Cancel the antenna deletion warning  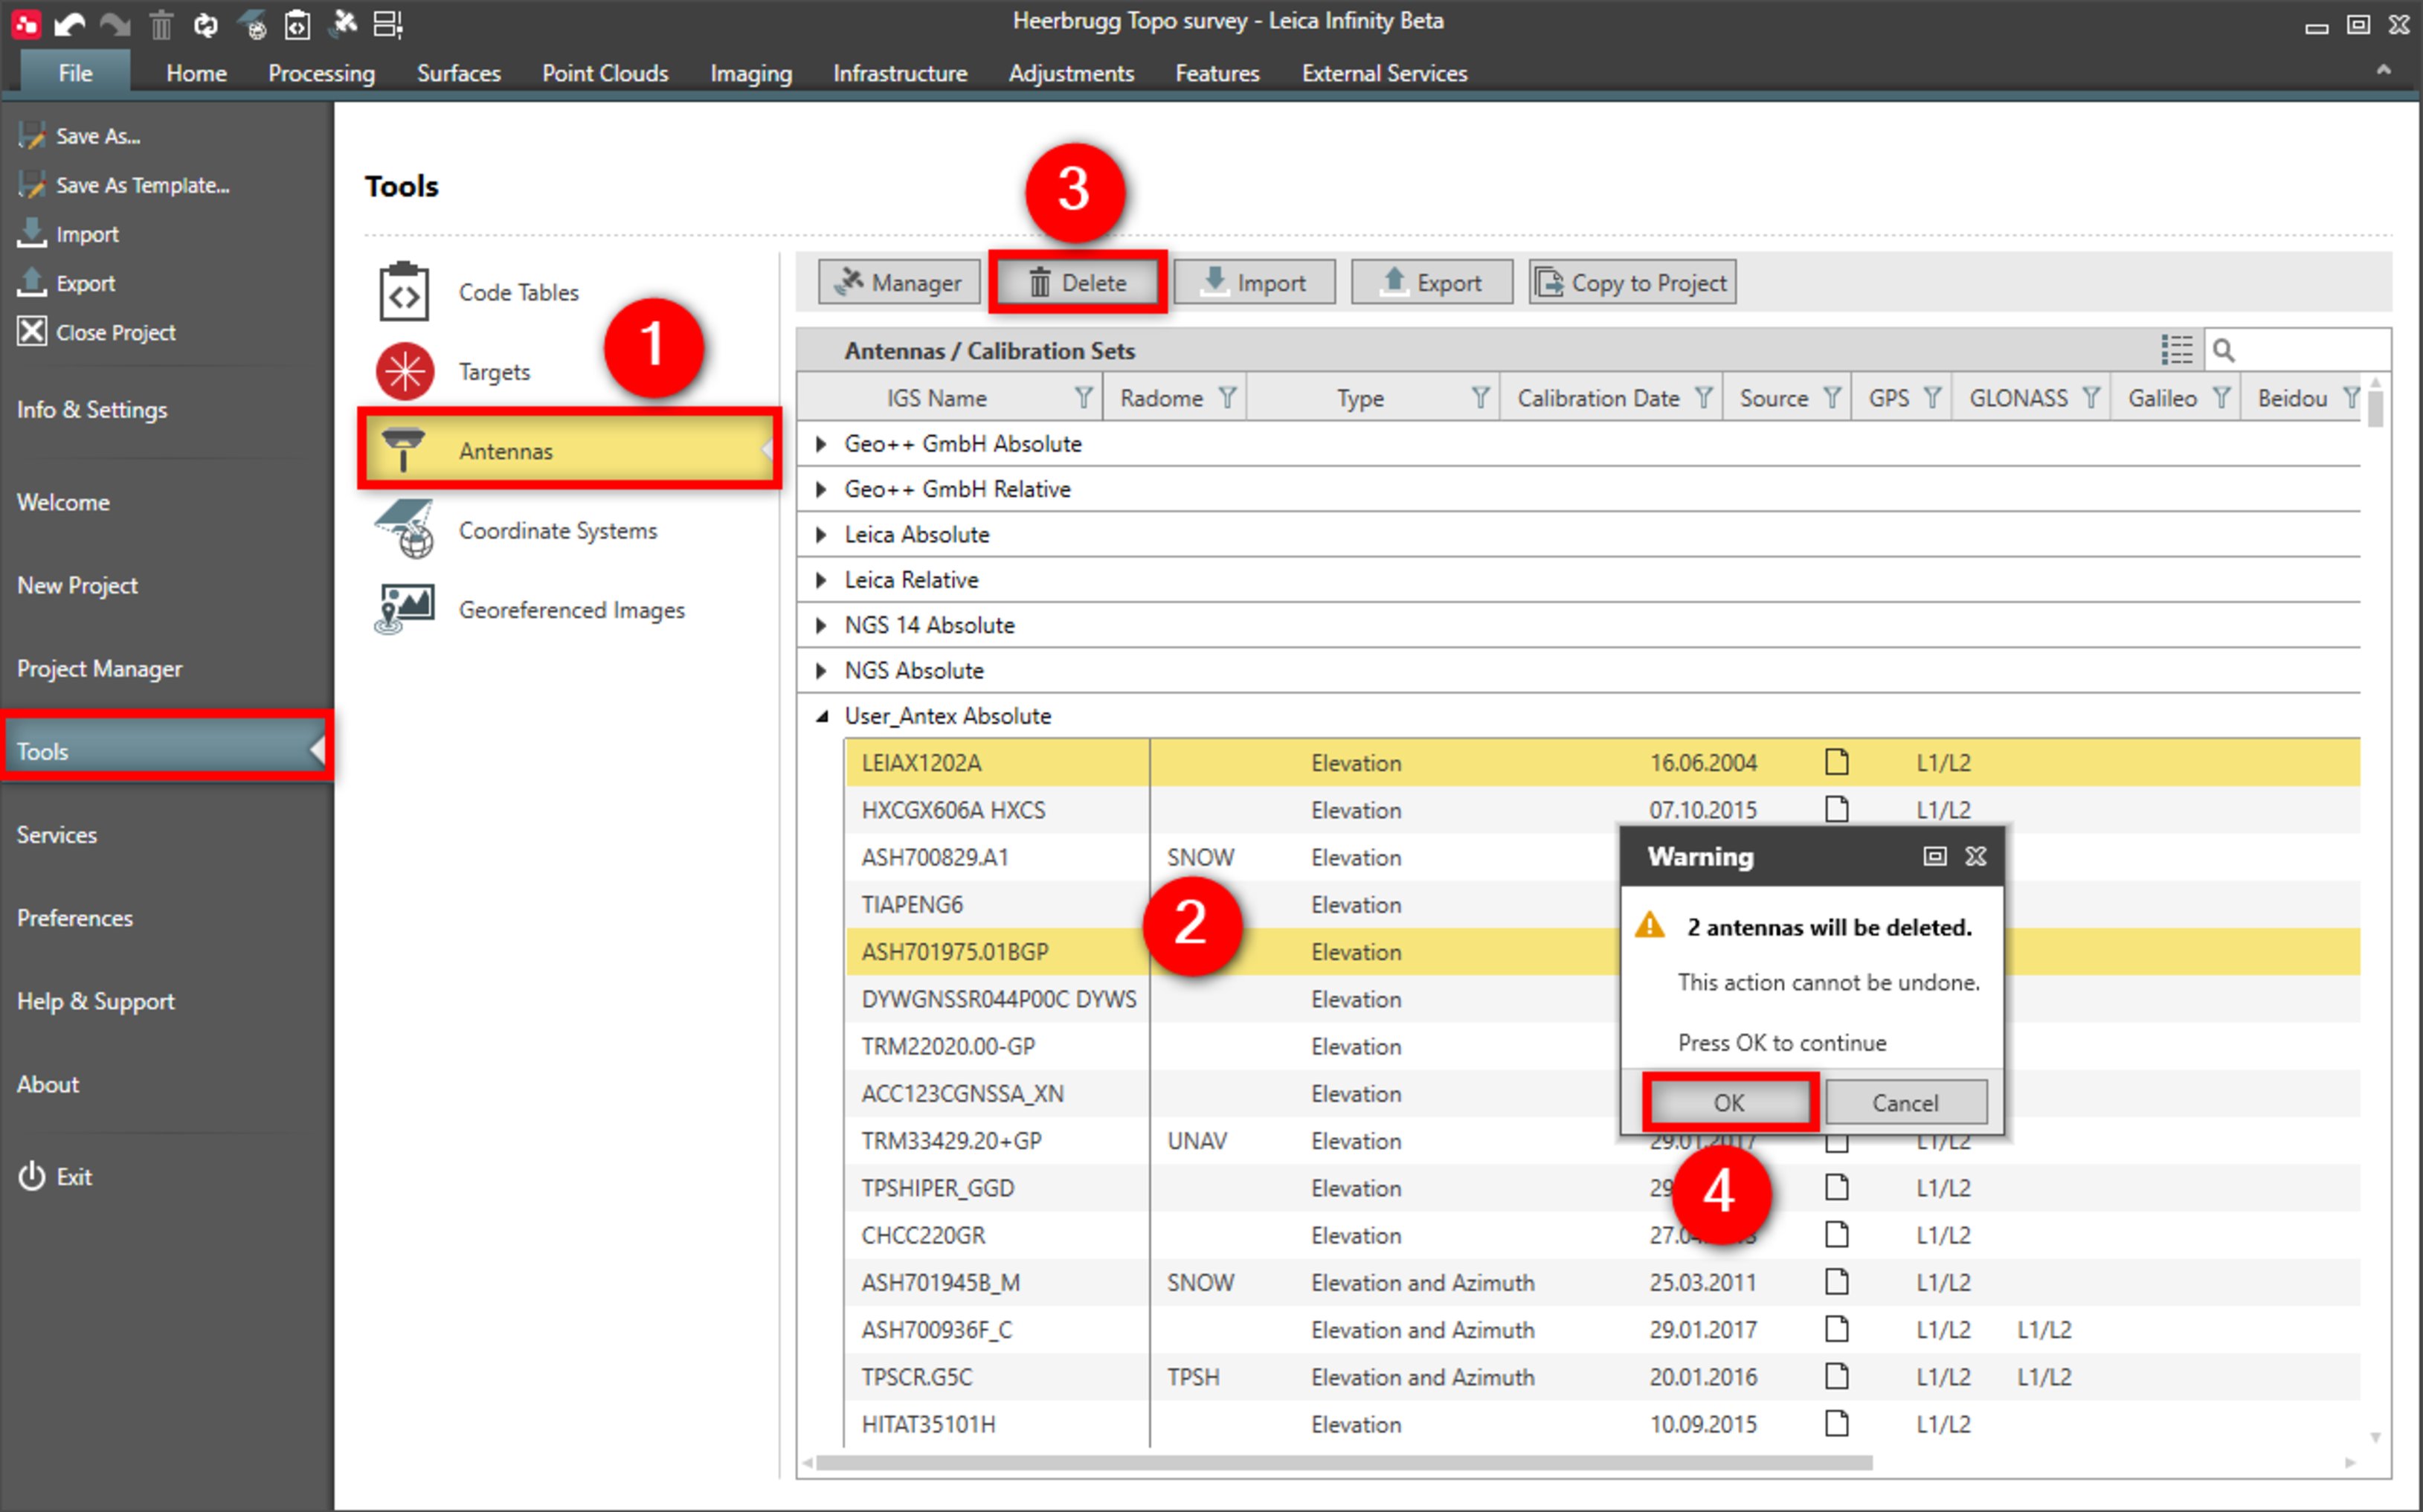coord(1905,1102)
